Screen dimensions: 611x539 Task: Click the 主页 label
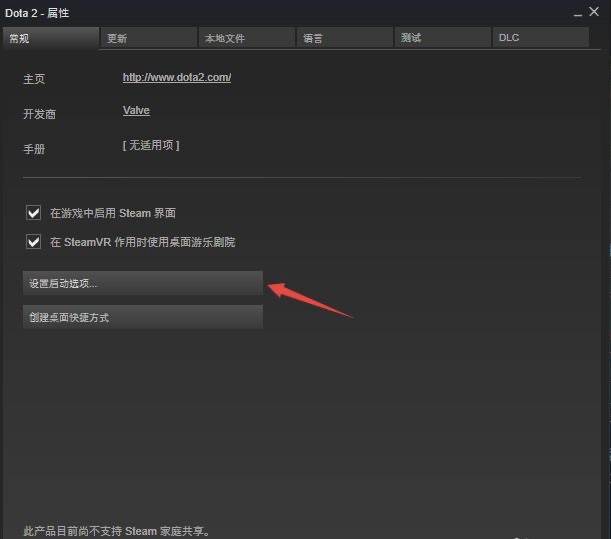(34, 79)
